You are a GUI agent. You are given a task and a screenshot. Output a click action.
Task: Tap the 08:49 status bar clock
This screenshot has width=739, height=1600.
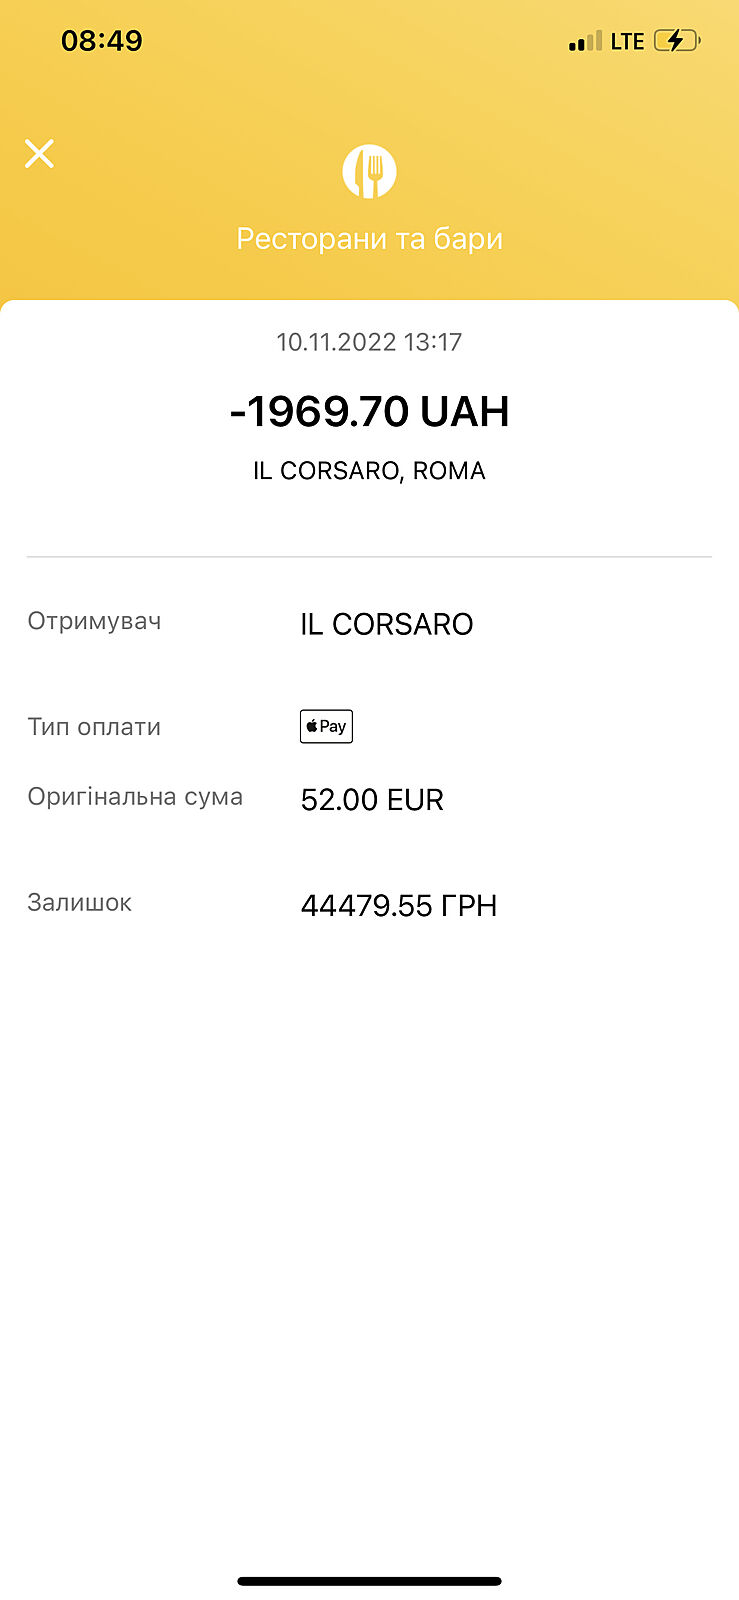102,41
